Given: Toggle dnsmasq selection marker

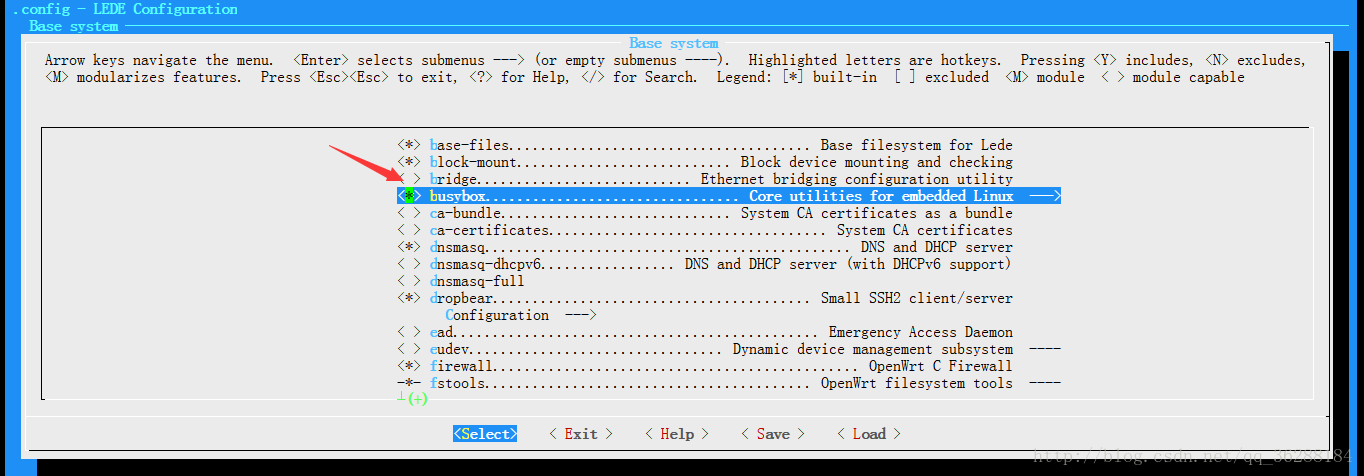Looking at the screenshot, I should tap(409, 247).
